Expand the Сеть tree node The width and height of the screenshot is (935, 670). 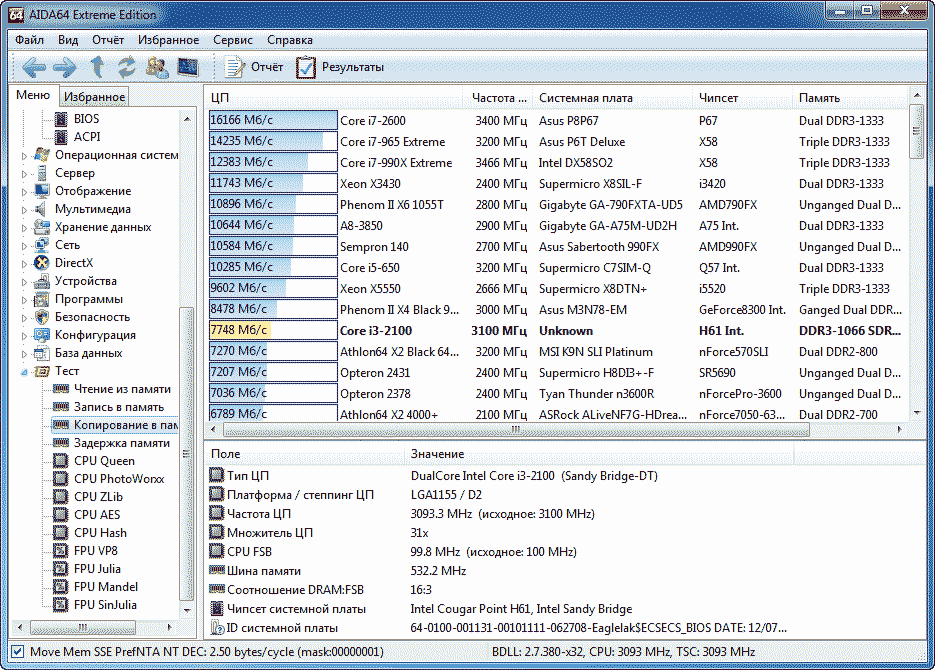[24, 245]
